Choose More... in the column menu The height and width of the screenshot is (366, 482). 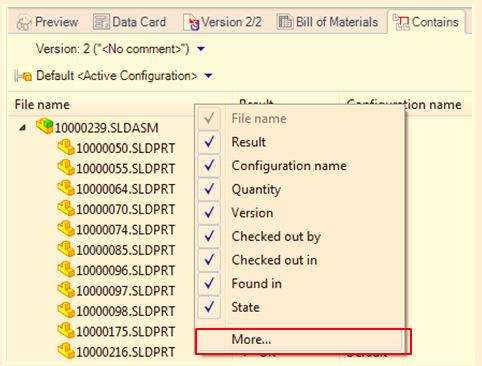303,341
